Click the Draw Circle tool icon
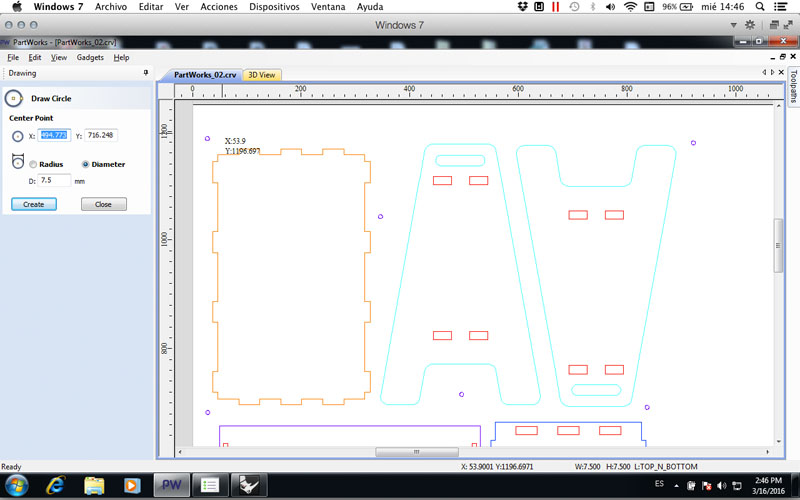 tap(14, 98)
